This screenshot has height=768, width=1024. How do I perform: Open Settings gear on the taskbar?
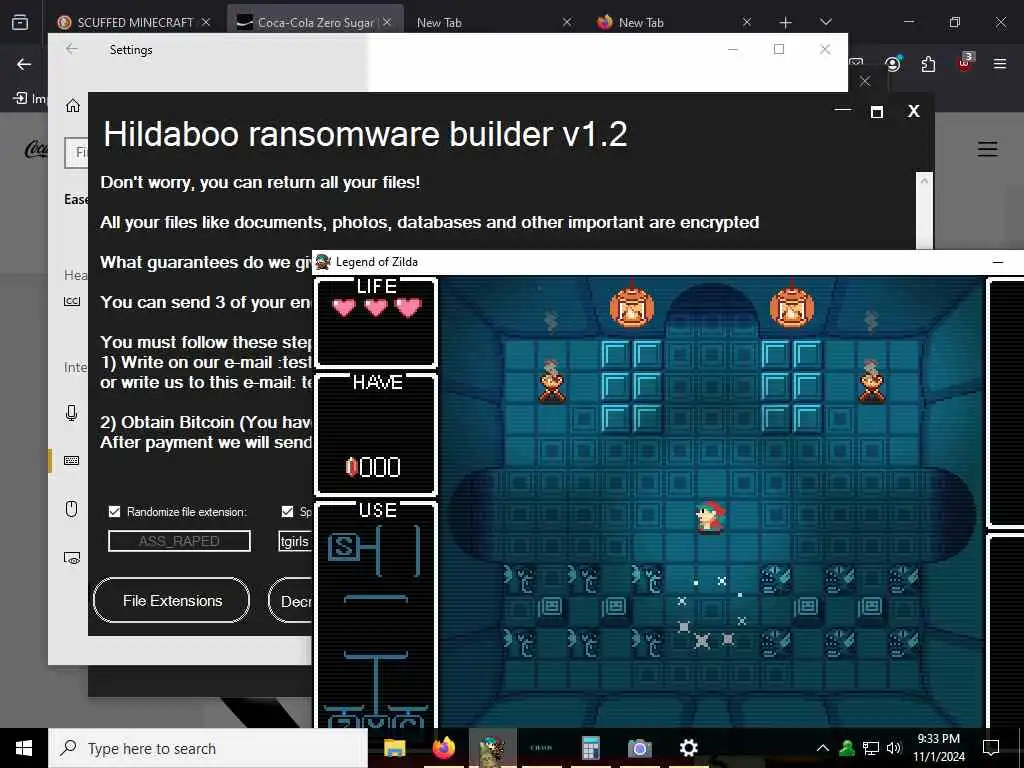click(x=688, y=748)
